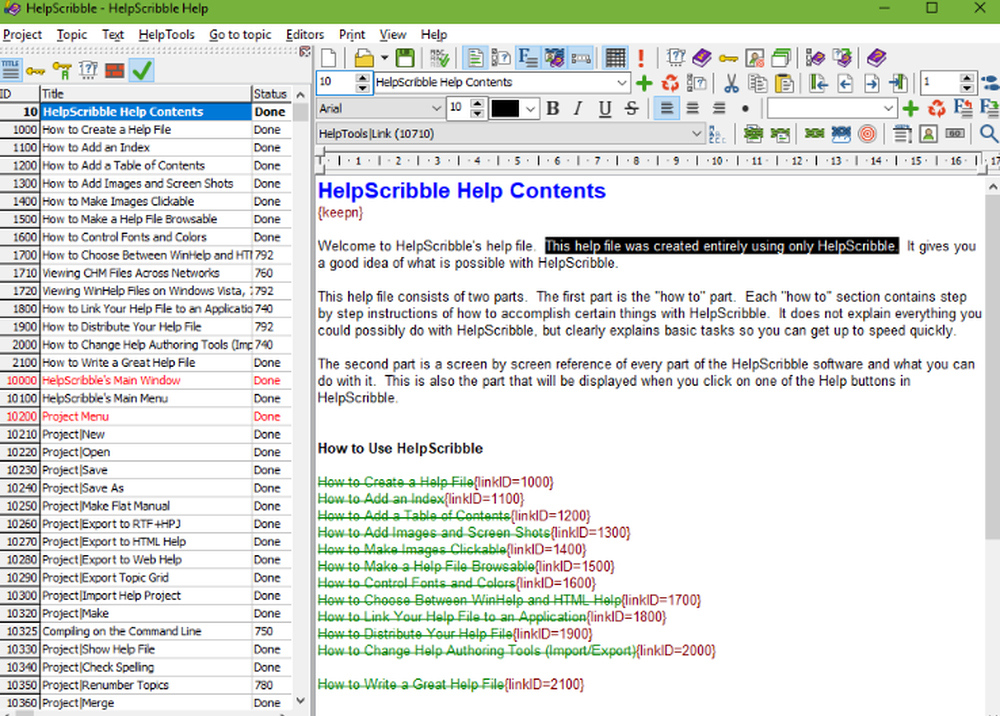1000x716 pixels.
Task: Click the insert picture portrait icon in bottom toolbar
Action: coord(929,134)
